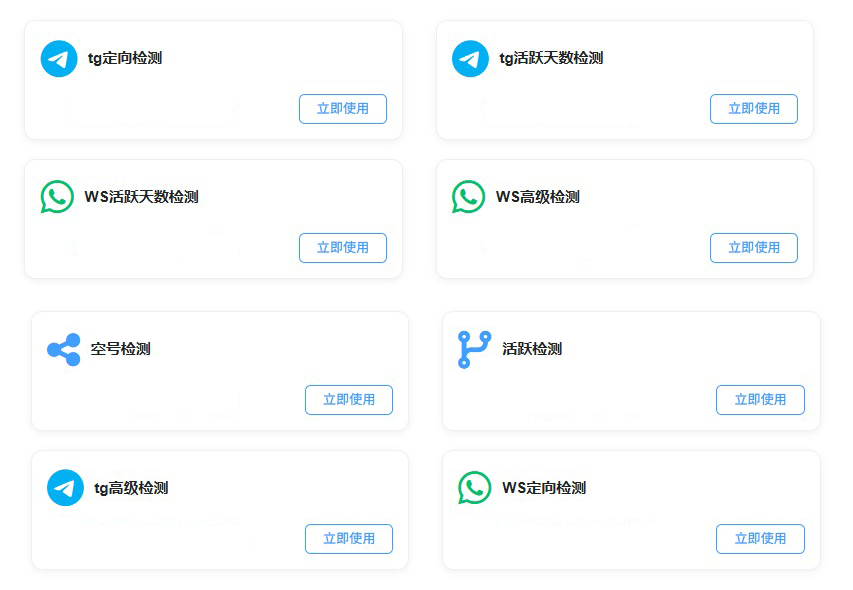Click branch icon on 活跃检测 card

[474, 349]
